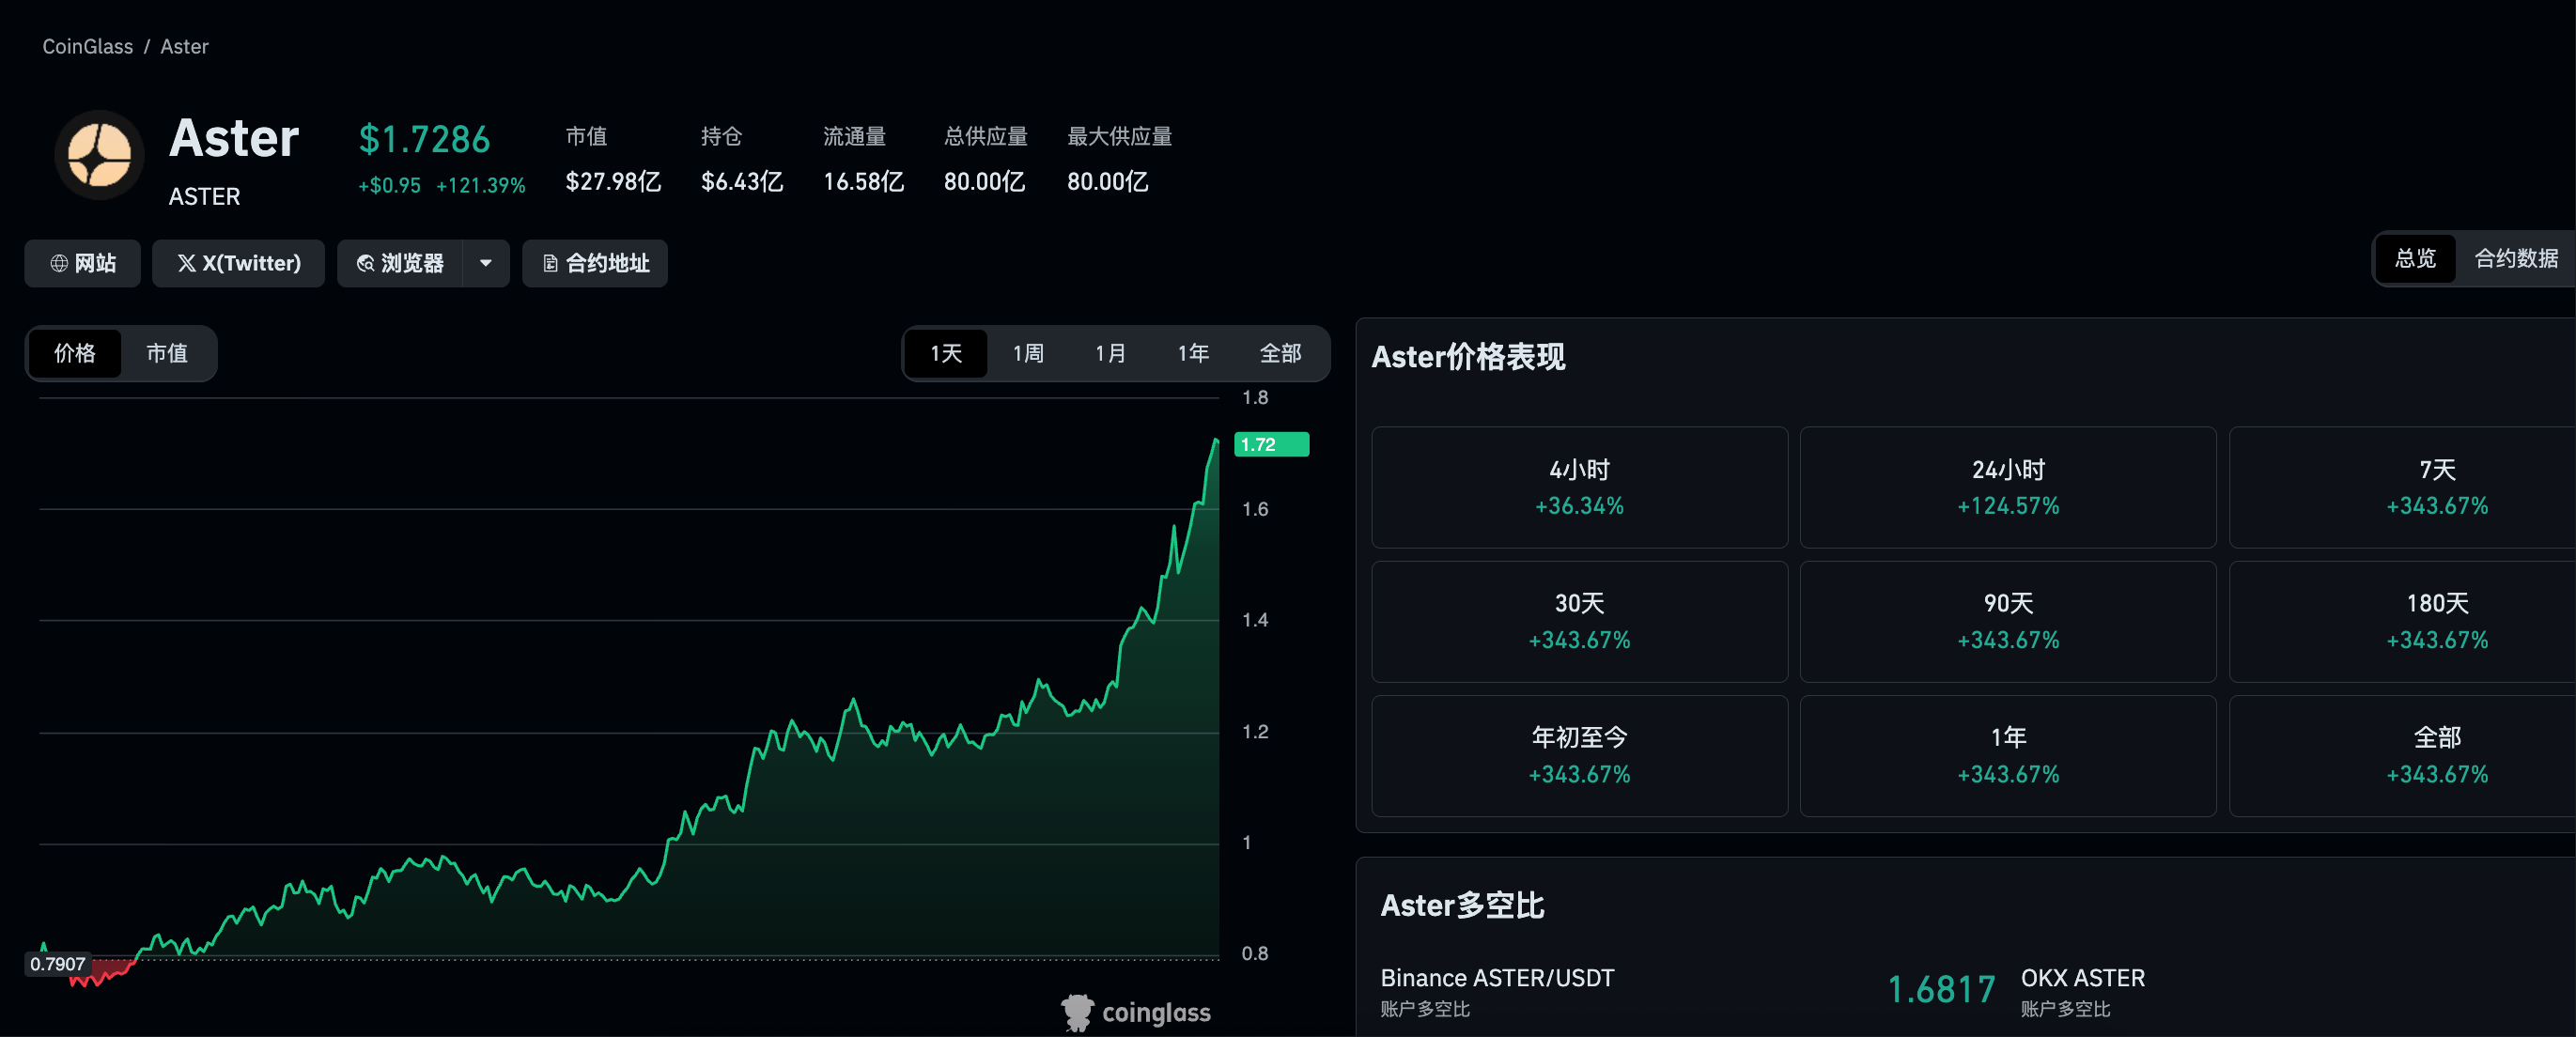2576x1037 pixels.
Task: Click the Aster coin logo icon
Action: pos(99,155)
